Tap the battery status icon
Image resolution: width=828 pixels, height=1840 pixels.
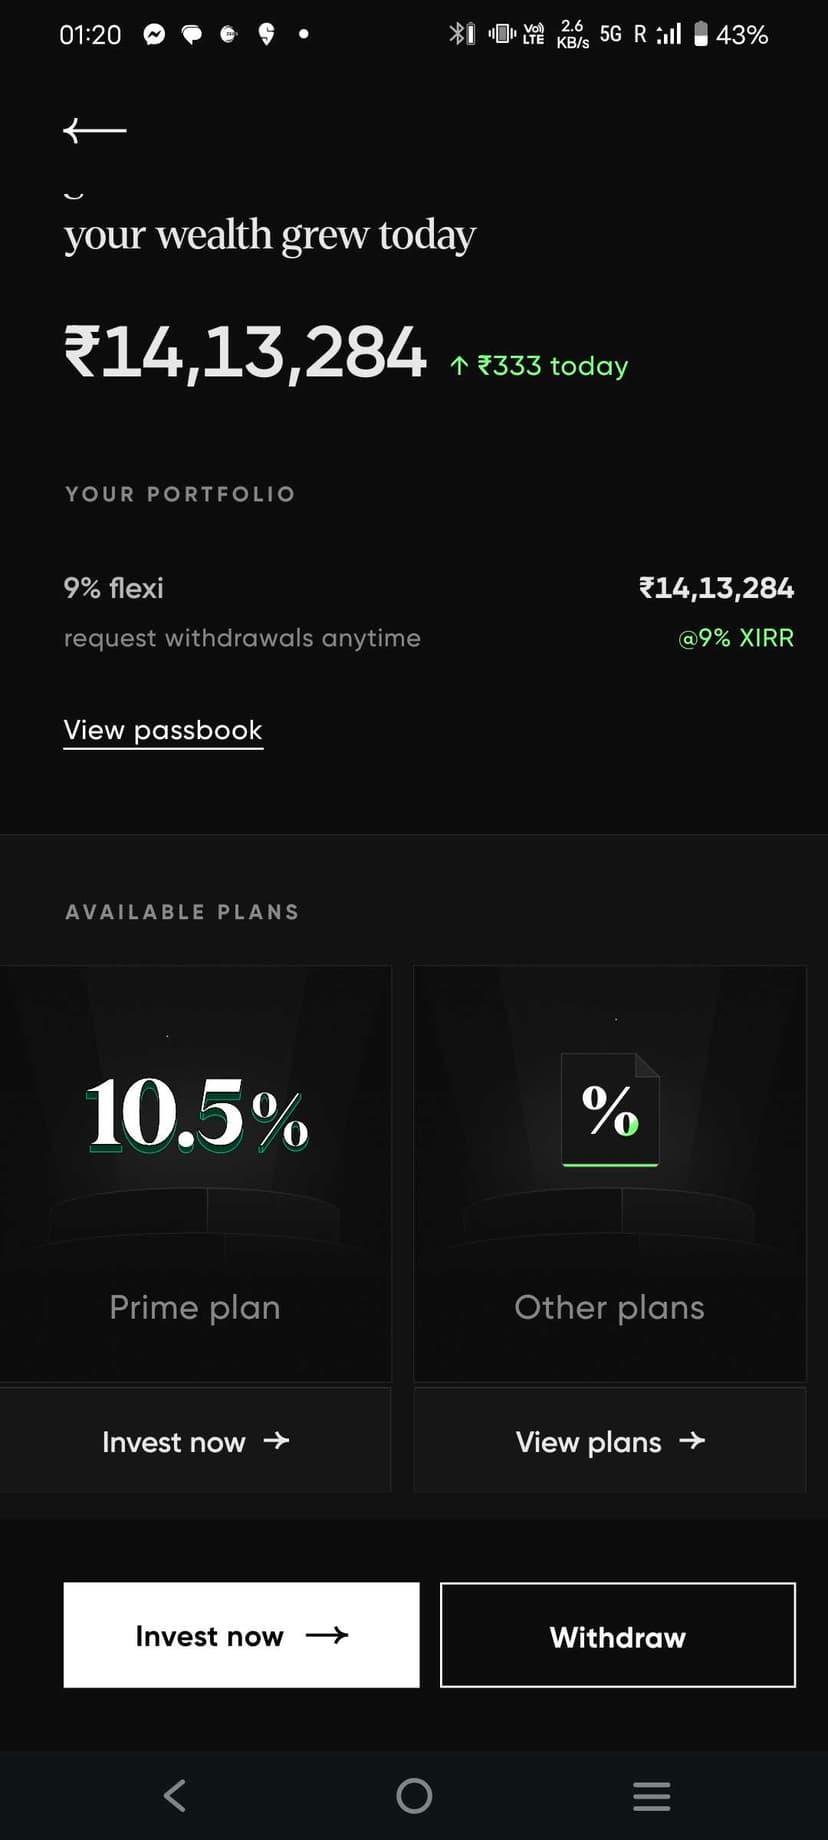click(x=701, y=35)
